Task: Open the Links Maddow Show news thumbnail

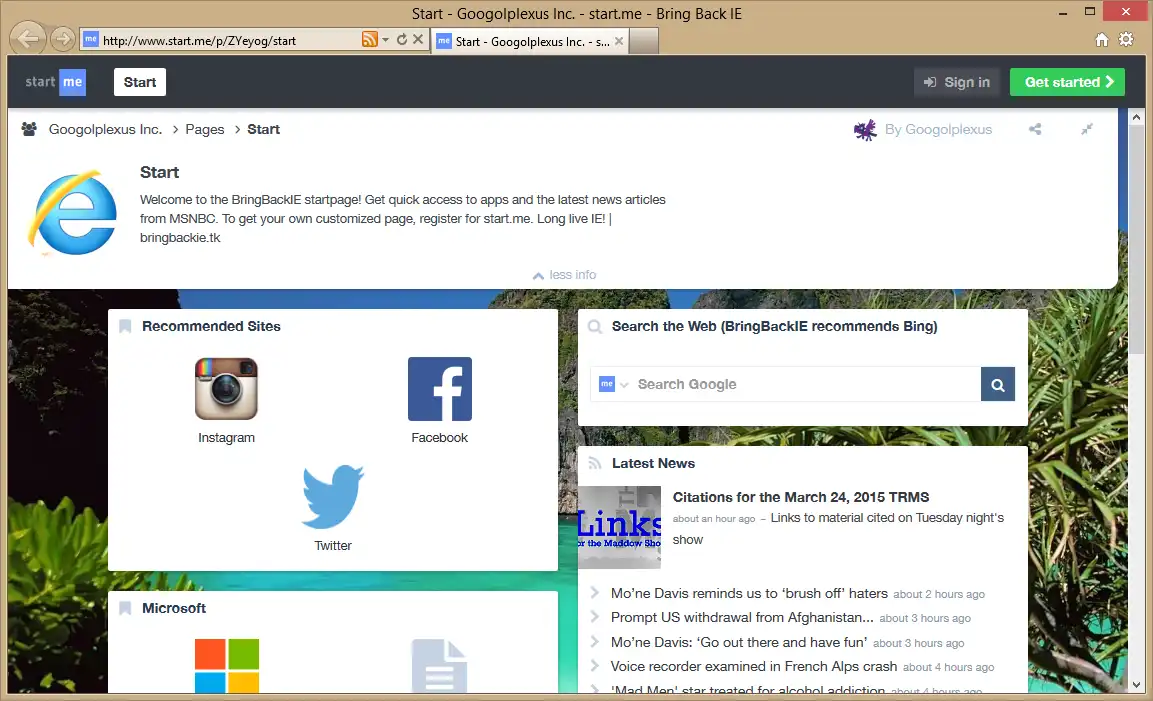Action: 619,527
